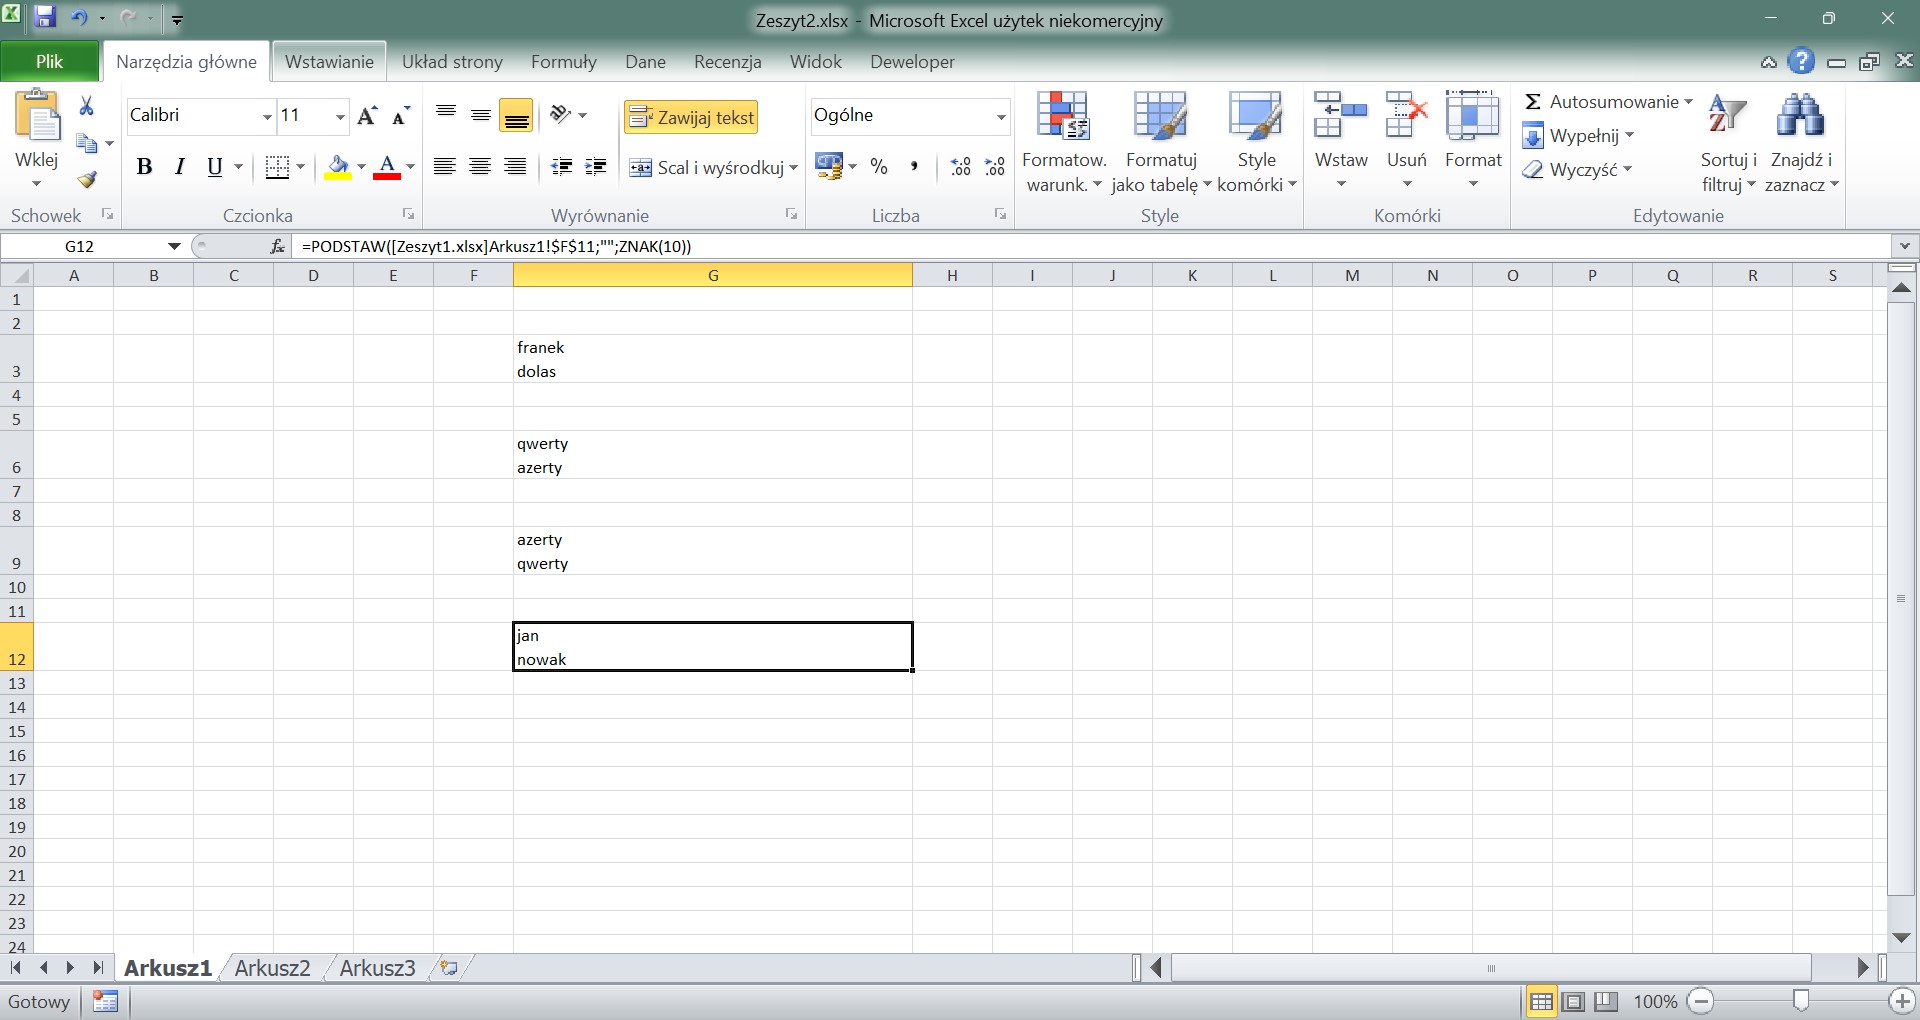Click the Save floppy disk icon
This screenshot has width=1920, height=1020.
pyautogui.click(x=45, y=17)
